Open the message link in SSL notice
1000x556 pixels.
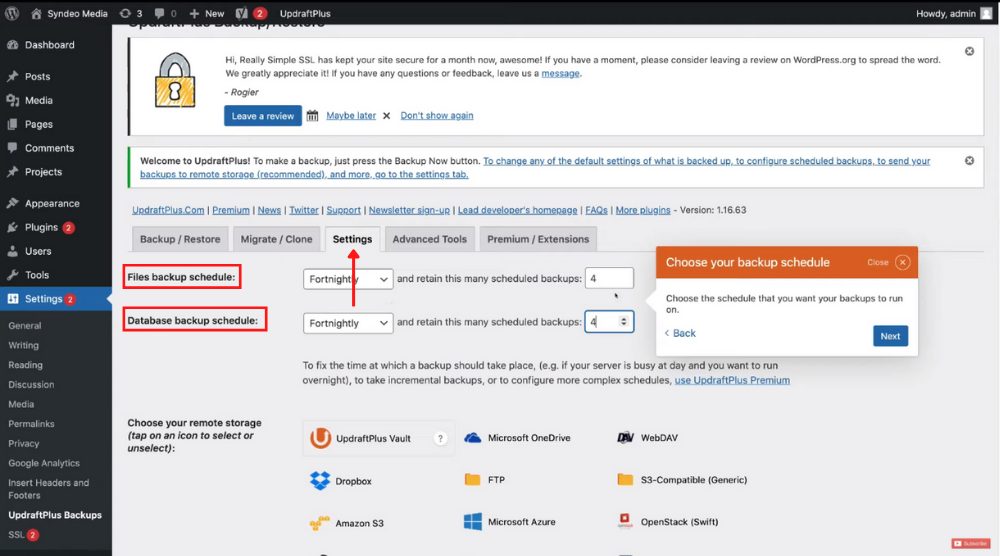tap(561, 73)
